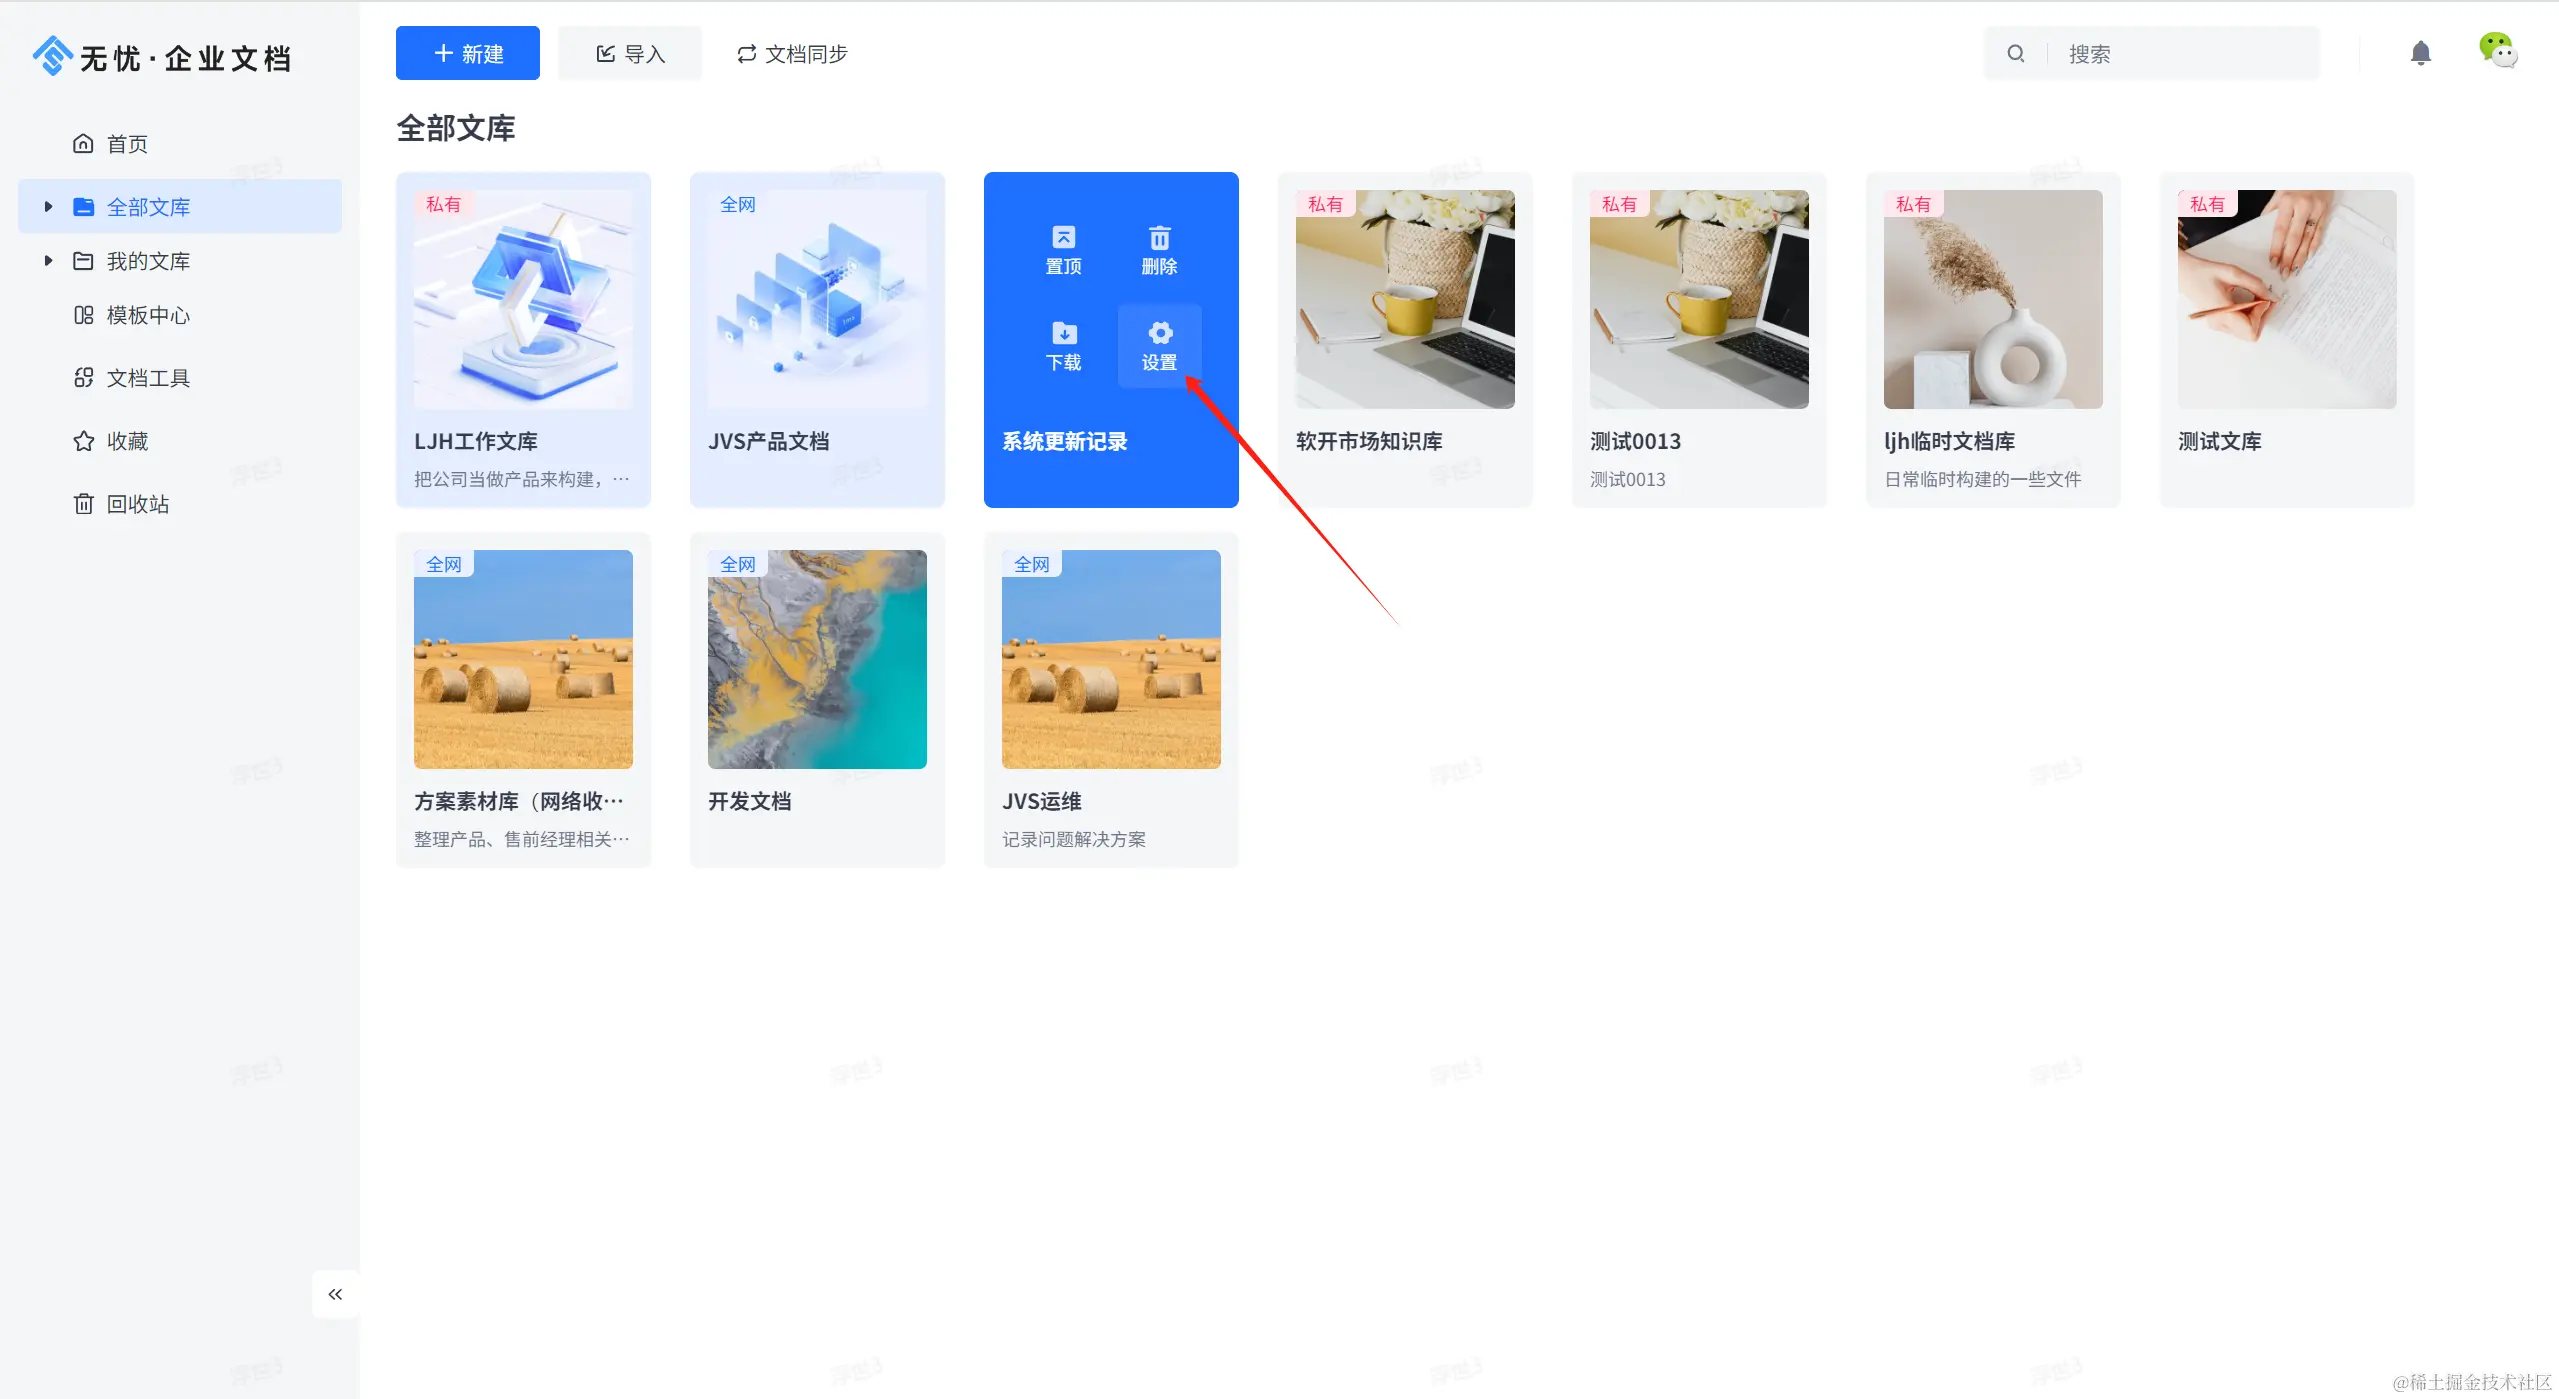Expand the 全部文库 tree arrow

(x=48, y=207)
